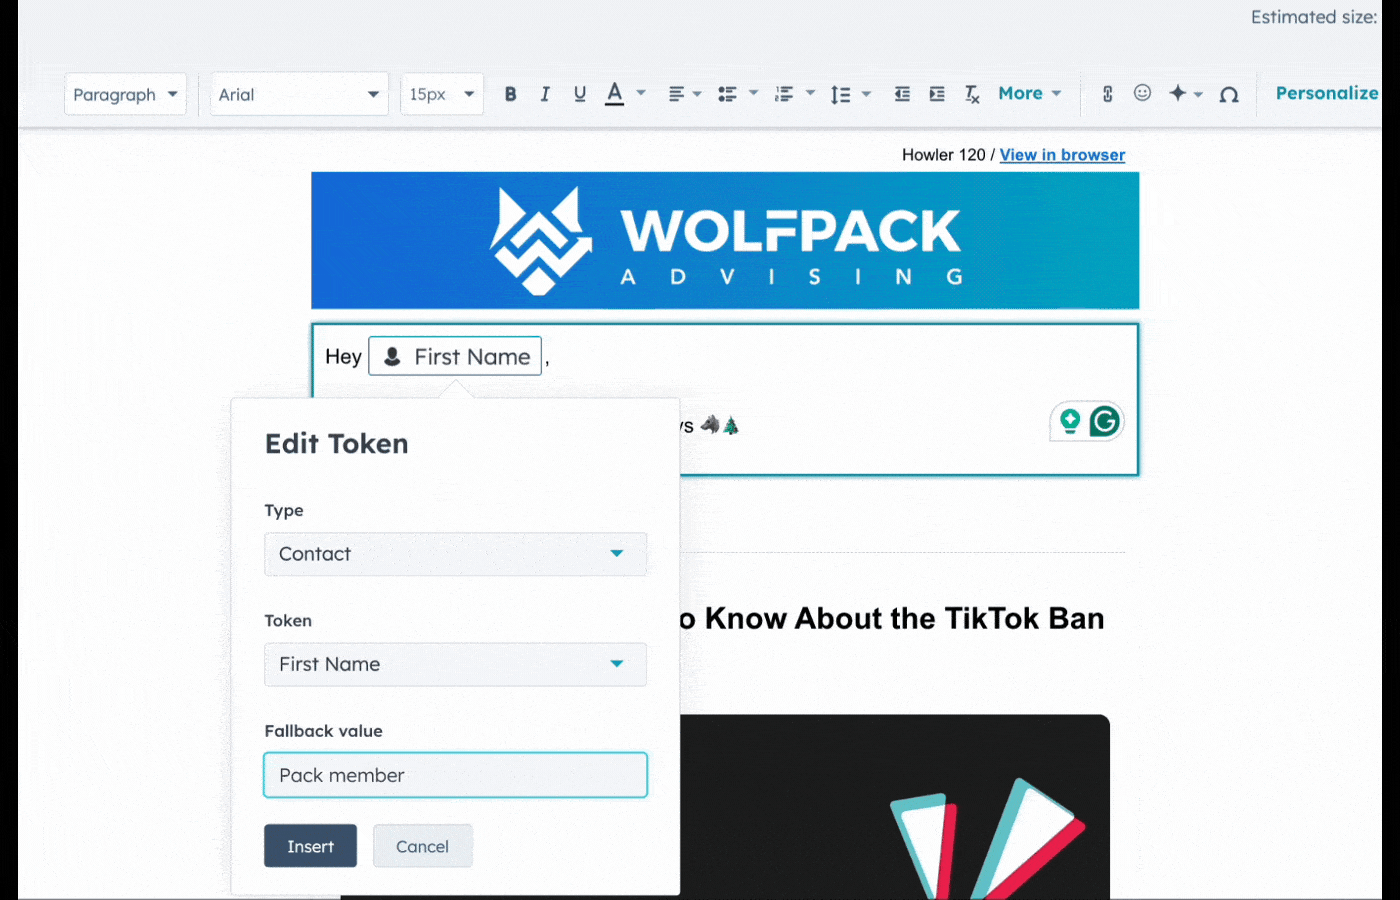Open the numbered list options
1400x900 pixels.
pyautogui.click(x=795, y=94)
